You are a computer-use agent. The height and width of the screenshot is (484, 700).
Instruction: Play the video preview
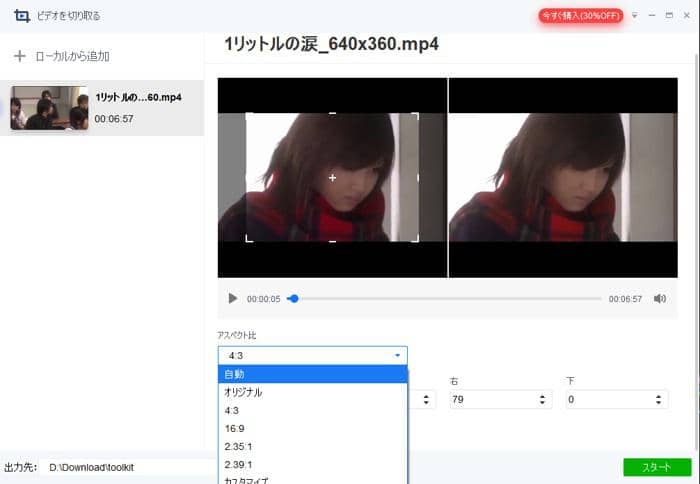click(x=233, y=298)
